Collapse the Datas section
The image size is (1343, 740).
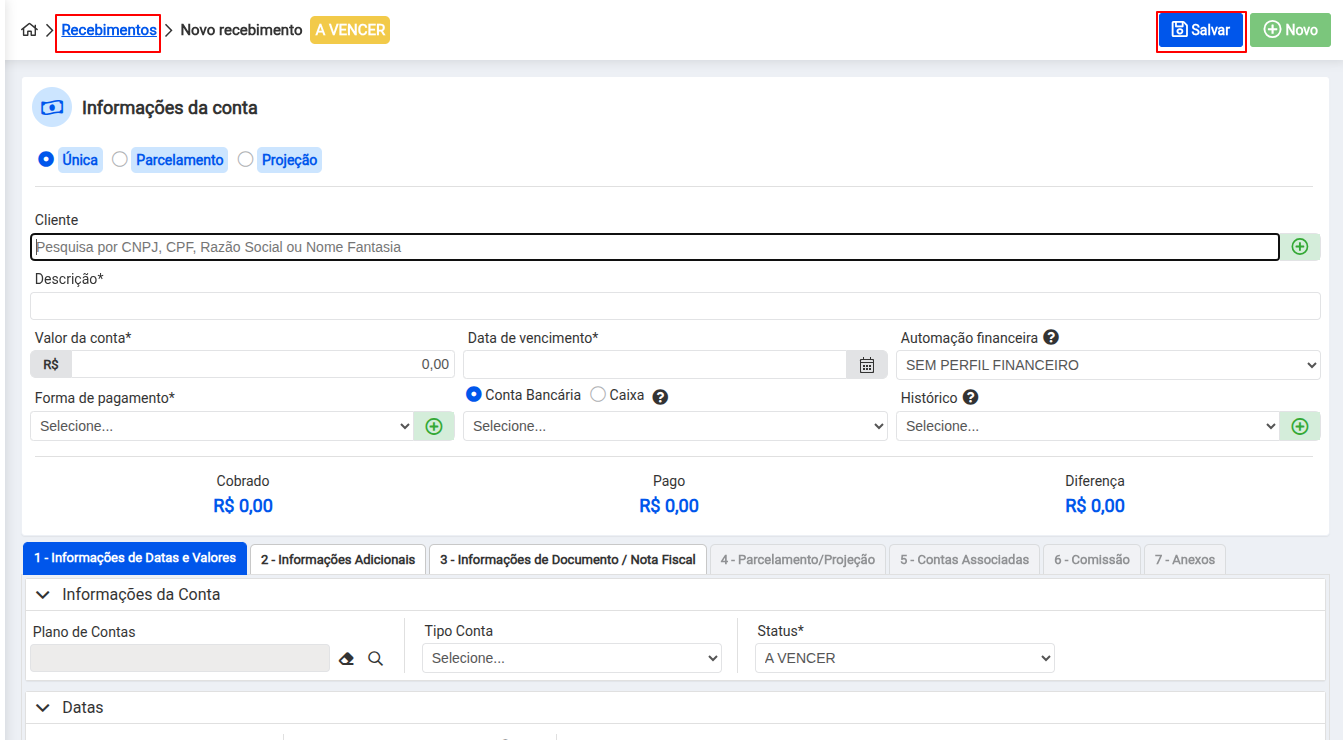43,707
